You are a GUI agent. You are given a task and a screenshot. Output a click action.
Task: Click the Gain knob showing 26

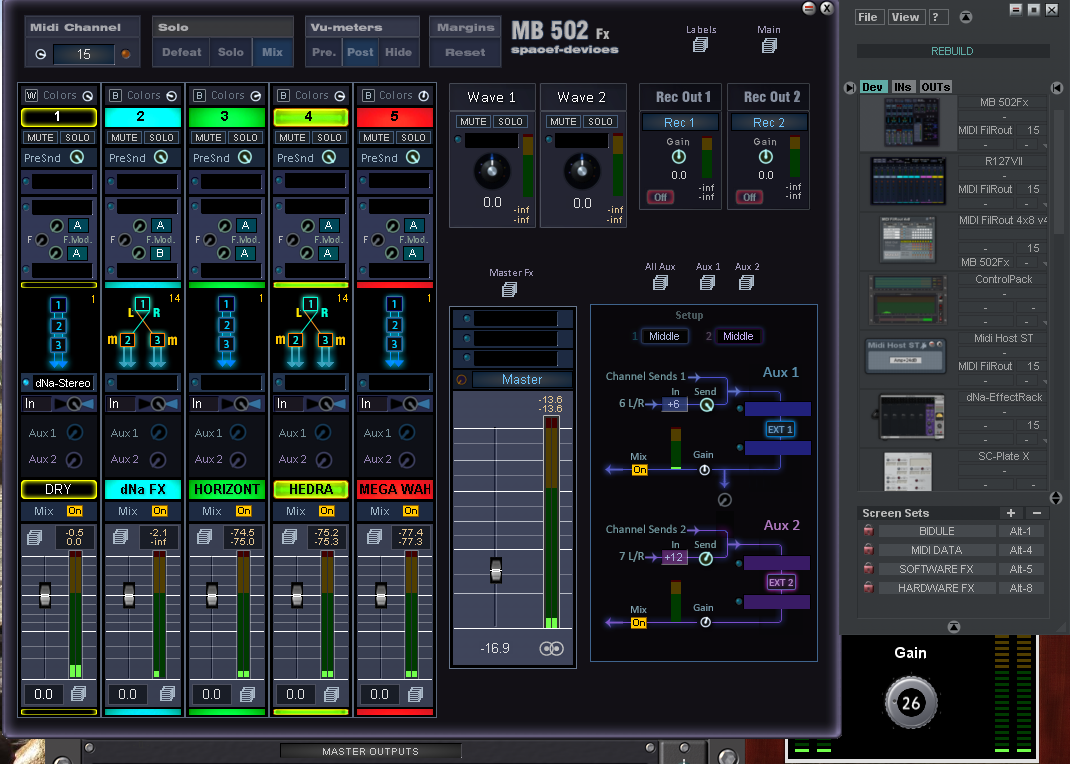[x=911, y=704]
